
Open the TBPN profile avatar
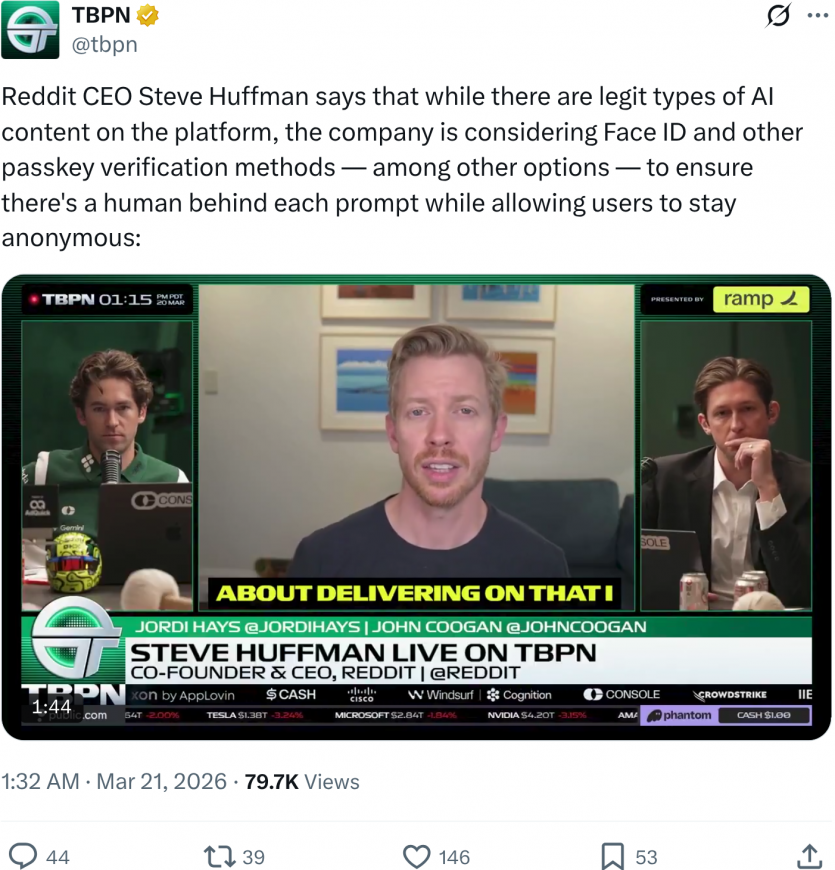pos(30,29)
